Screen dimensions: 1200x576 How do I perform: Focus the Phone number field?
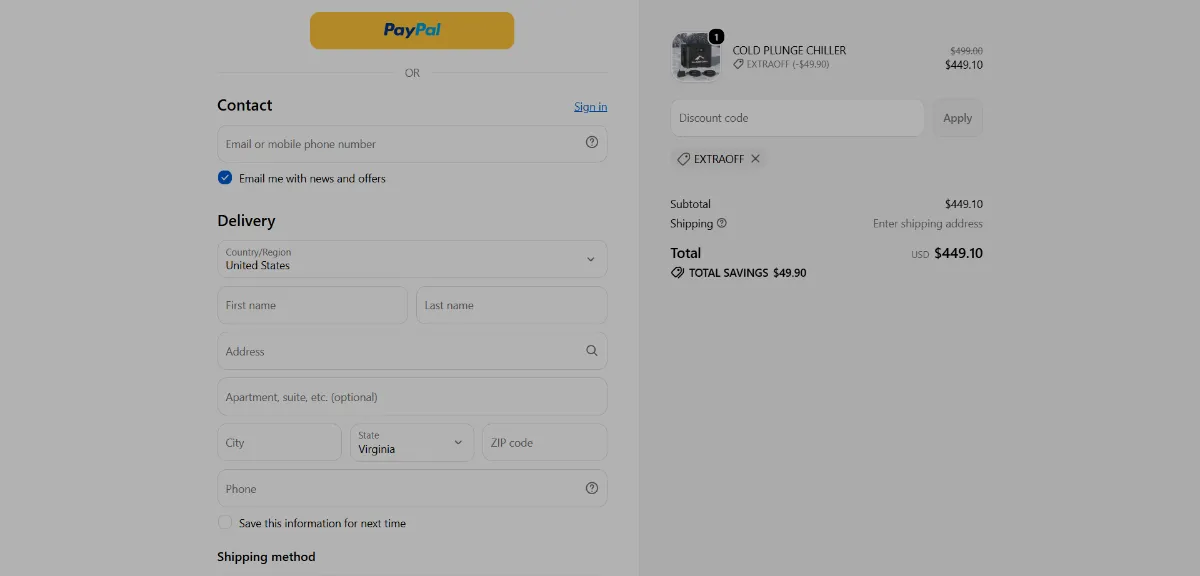coord(412,488)
